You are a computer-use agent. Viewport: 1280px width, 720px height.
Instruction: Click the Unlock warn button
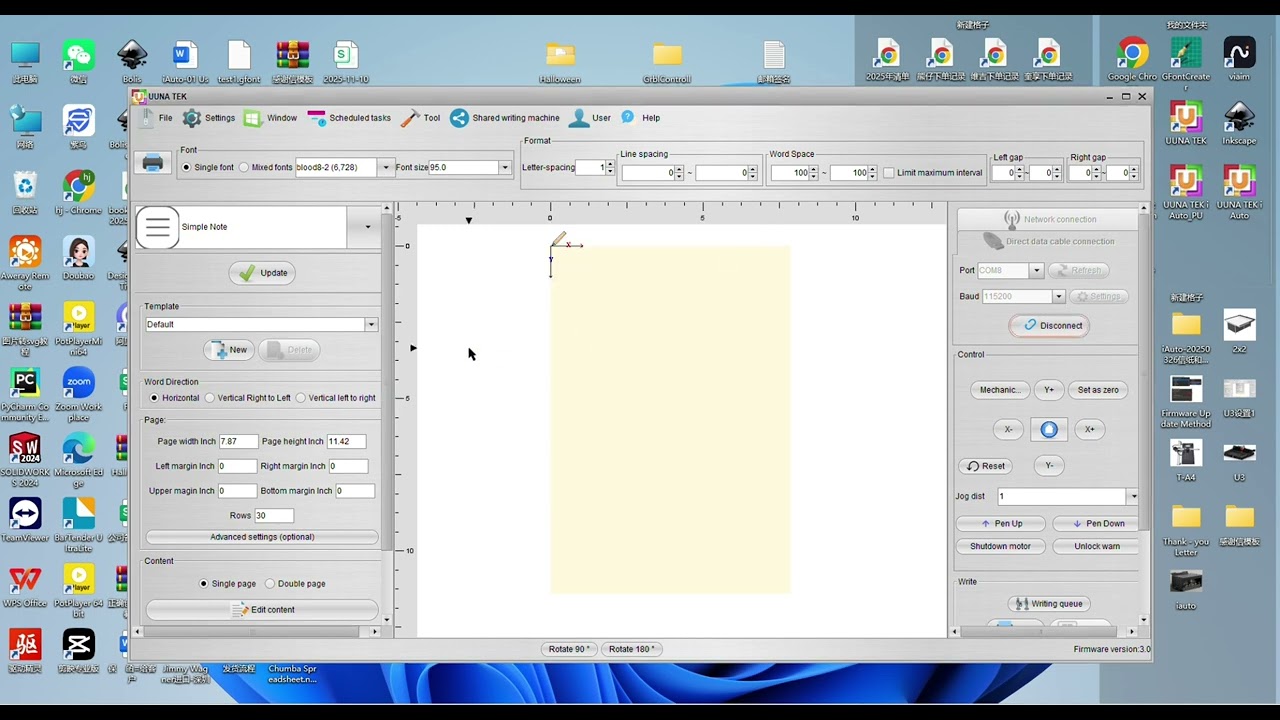click(1097, 547)
